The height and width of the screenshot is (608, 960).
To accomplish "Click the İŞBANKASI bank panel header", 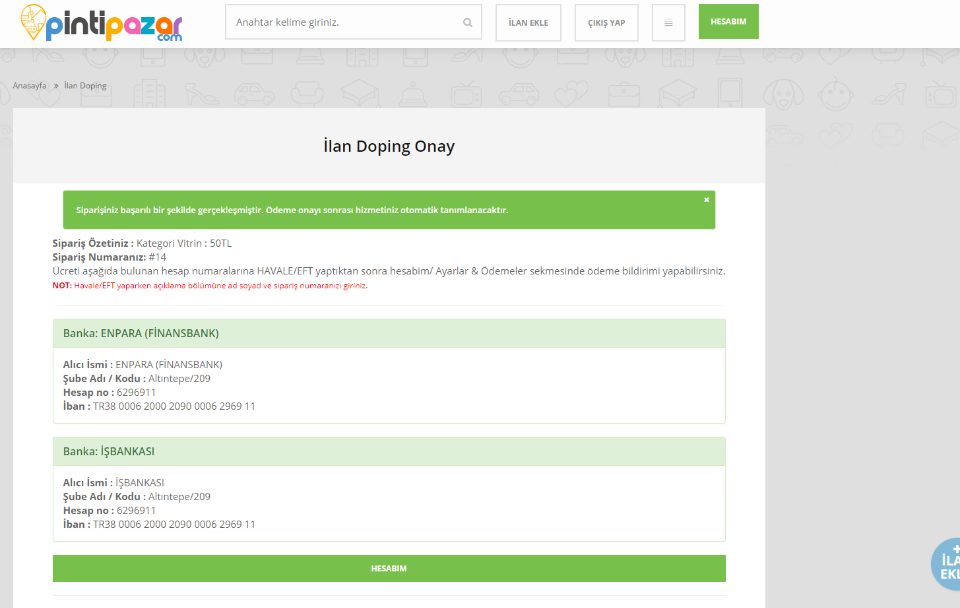I will point(389,451).
